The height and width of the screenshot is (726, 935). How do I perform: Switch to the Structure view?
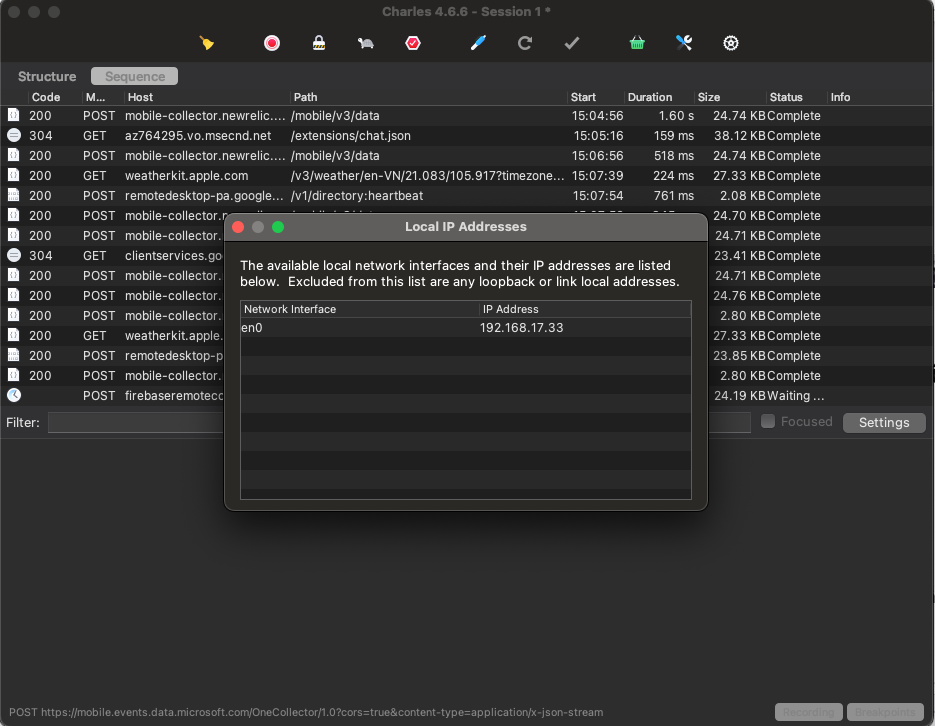coord(46,76)
